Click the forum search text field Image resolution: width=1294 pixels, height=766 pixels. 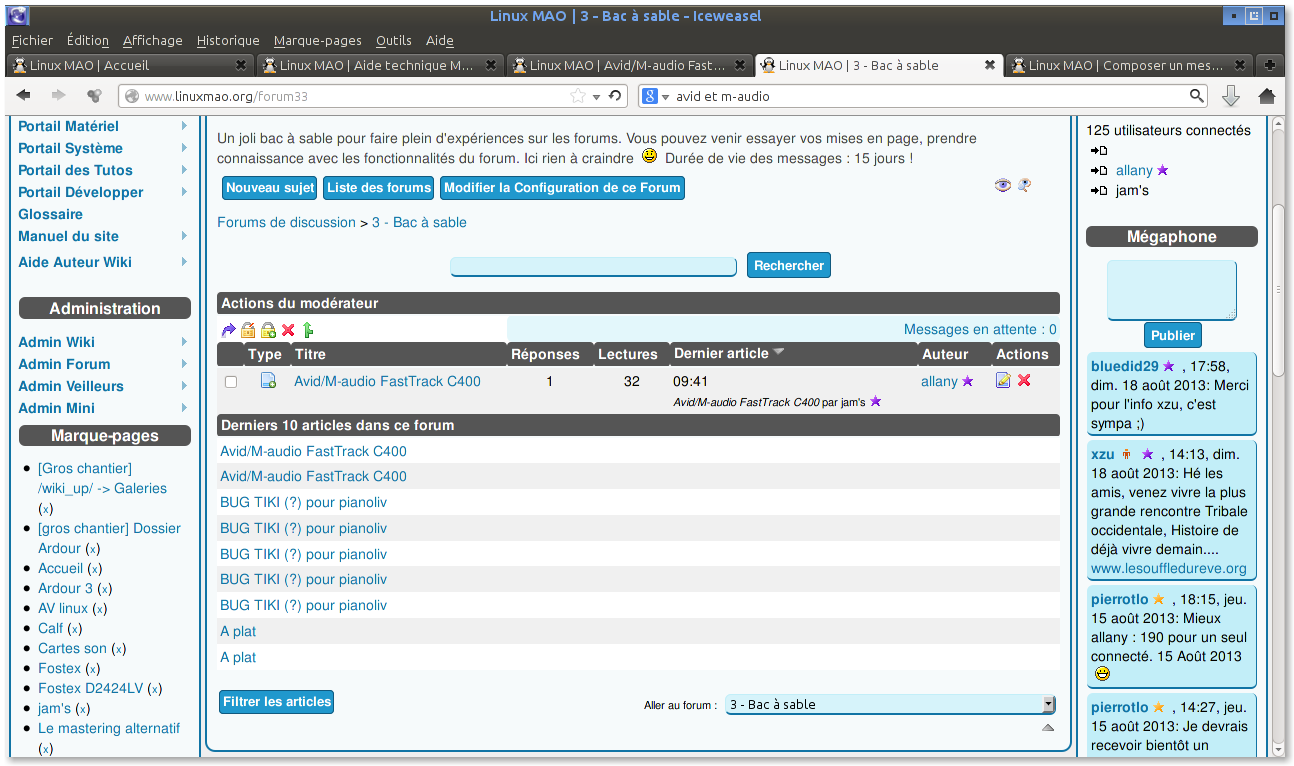click(x=594, y=266)
